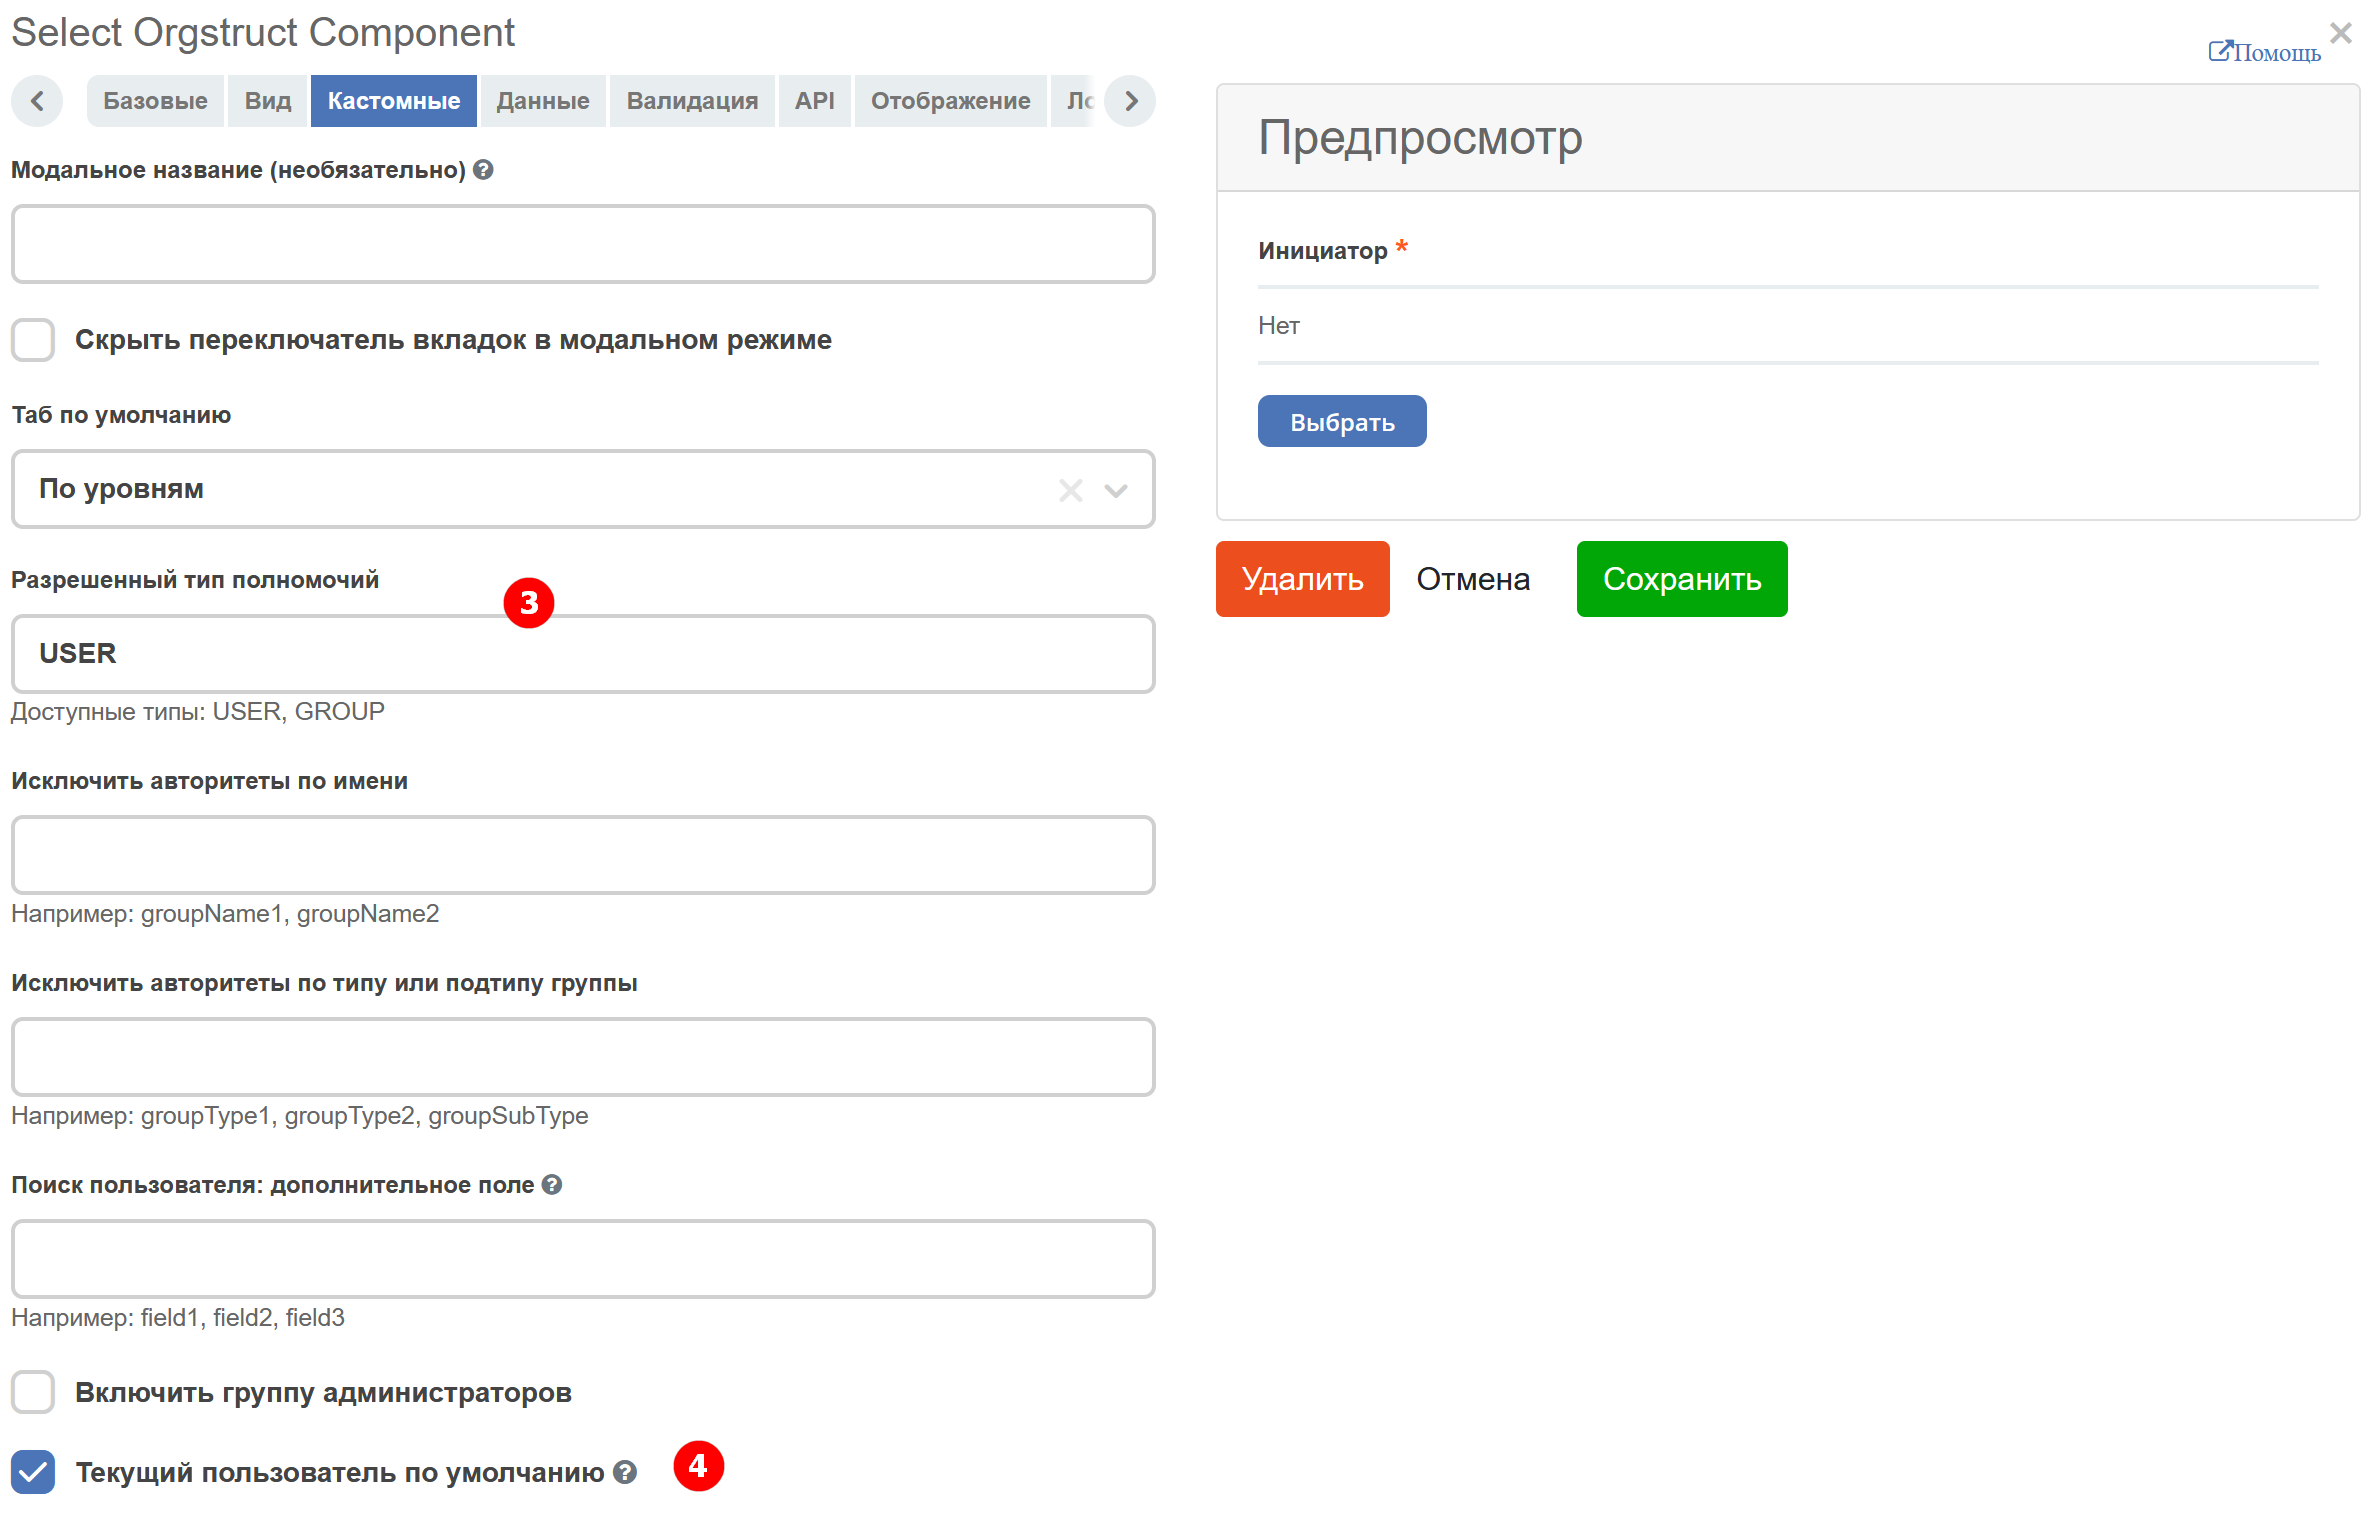
Task: Enable include administrators group checkbox
Action: click(33, 1392)
